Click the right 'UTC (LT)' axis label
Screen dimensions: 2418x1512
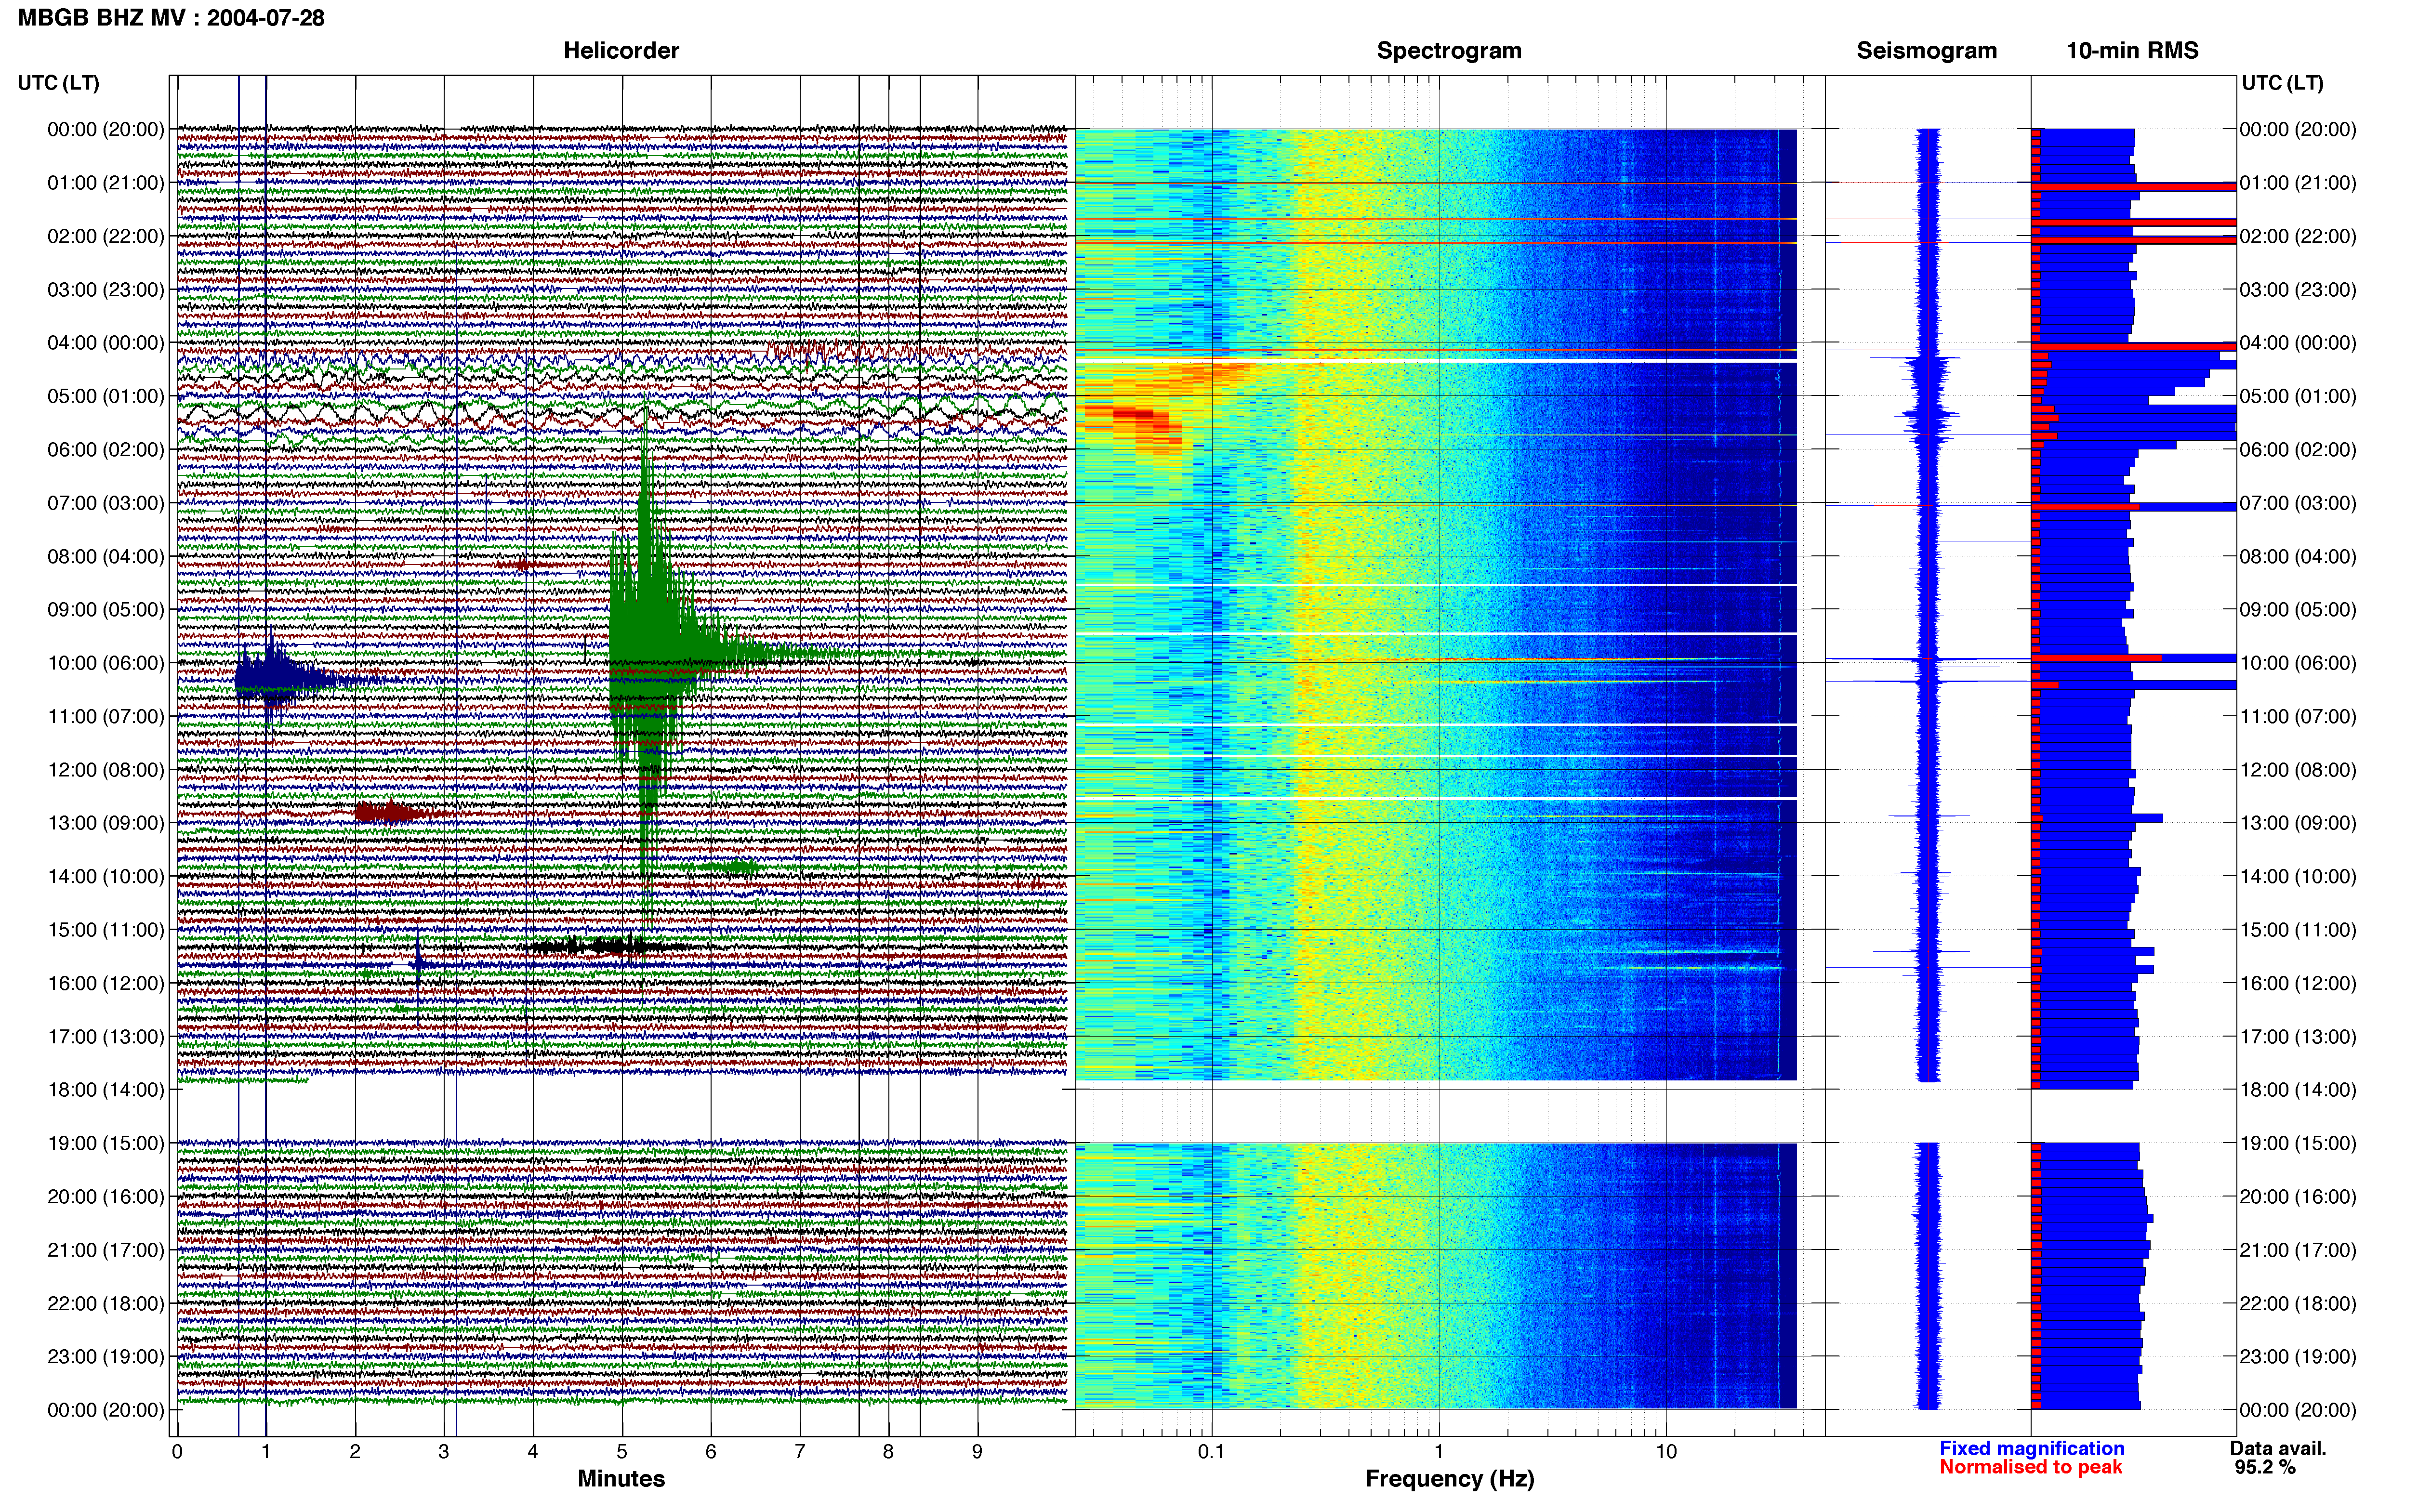point(2282,83)
